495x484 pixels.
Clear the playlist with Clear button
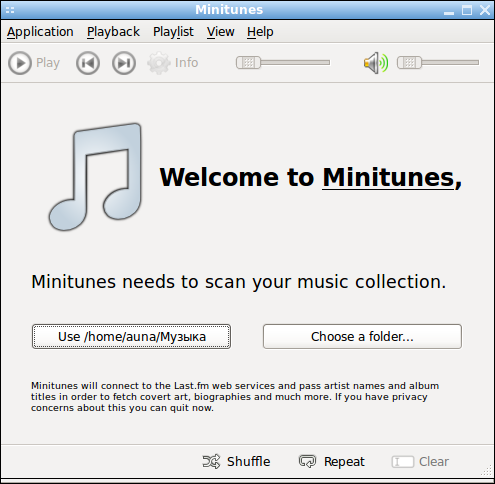coord(420,462)
